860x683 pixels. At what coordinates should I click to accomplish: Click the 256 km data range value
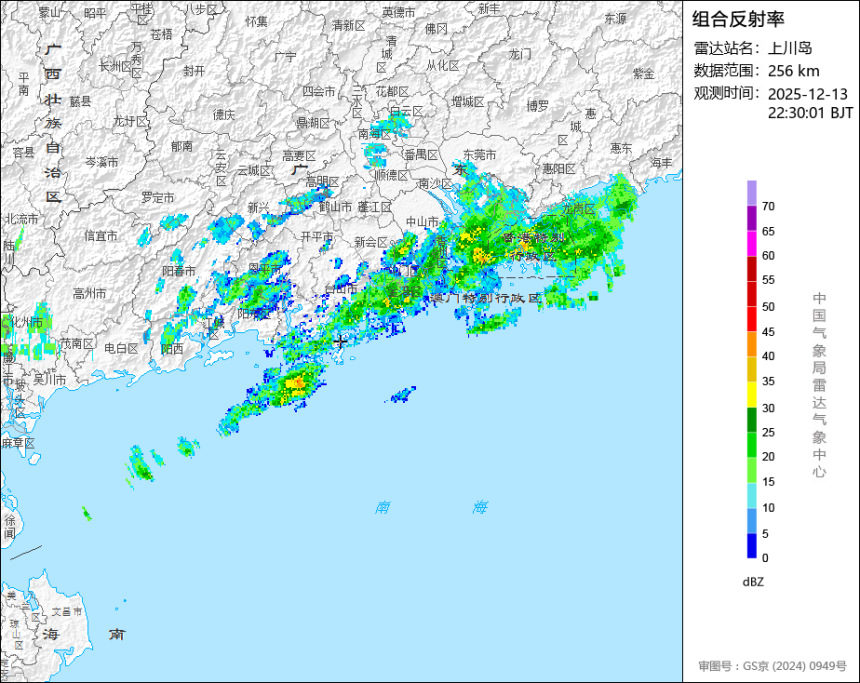[x=794, y=71]
